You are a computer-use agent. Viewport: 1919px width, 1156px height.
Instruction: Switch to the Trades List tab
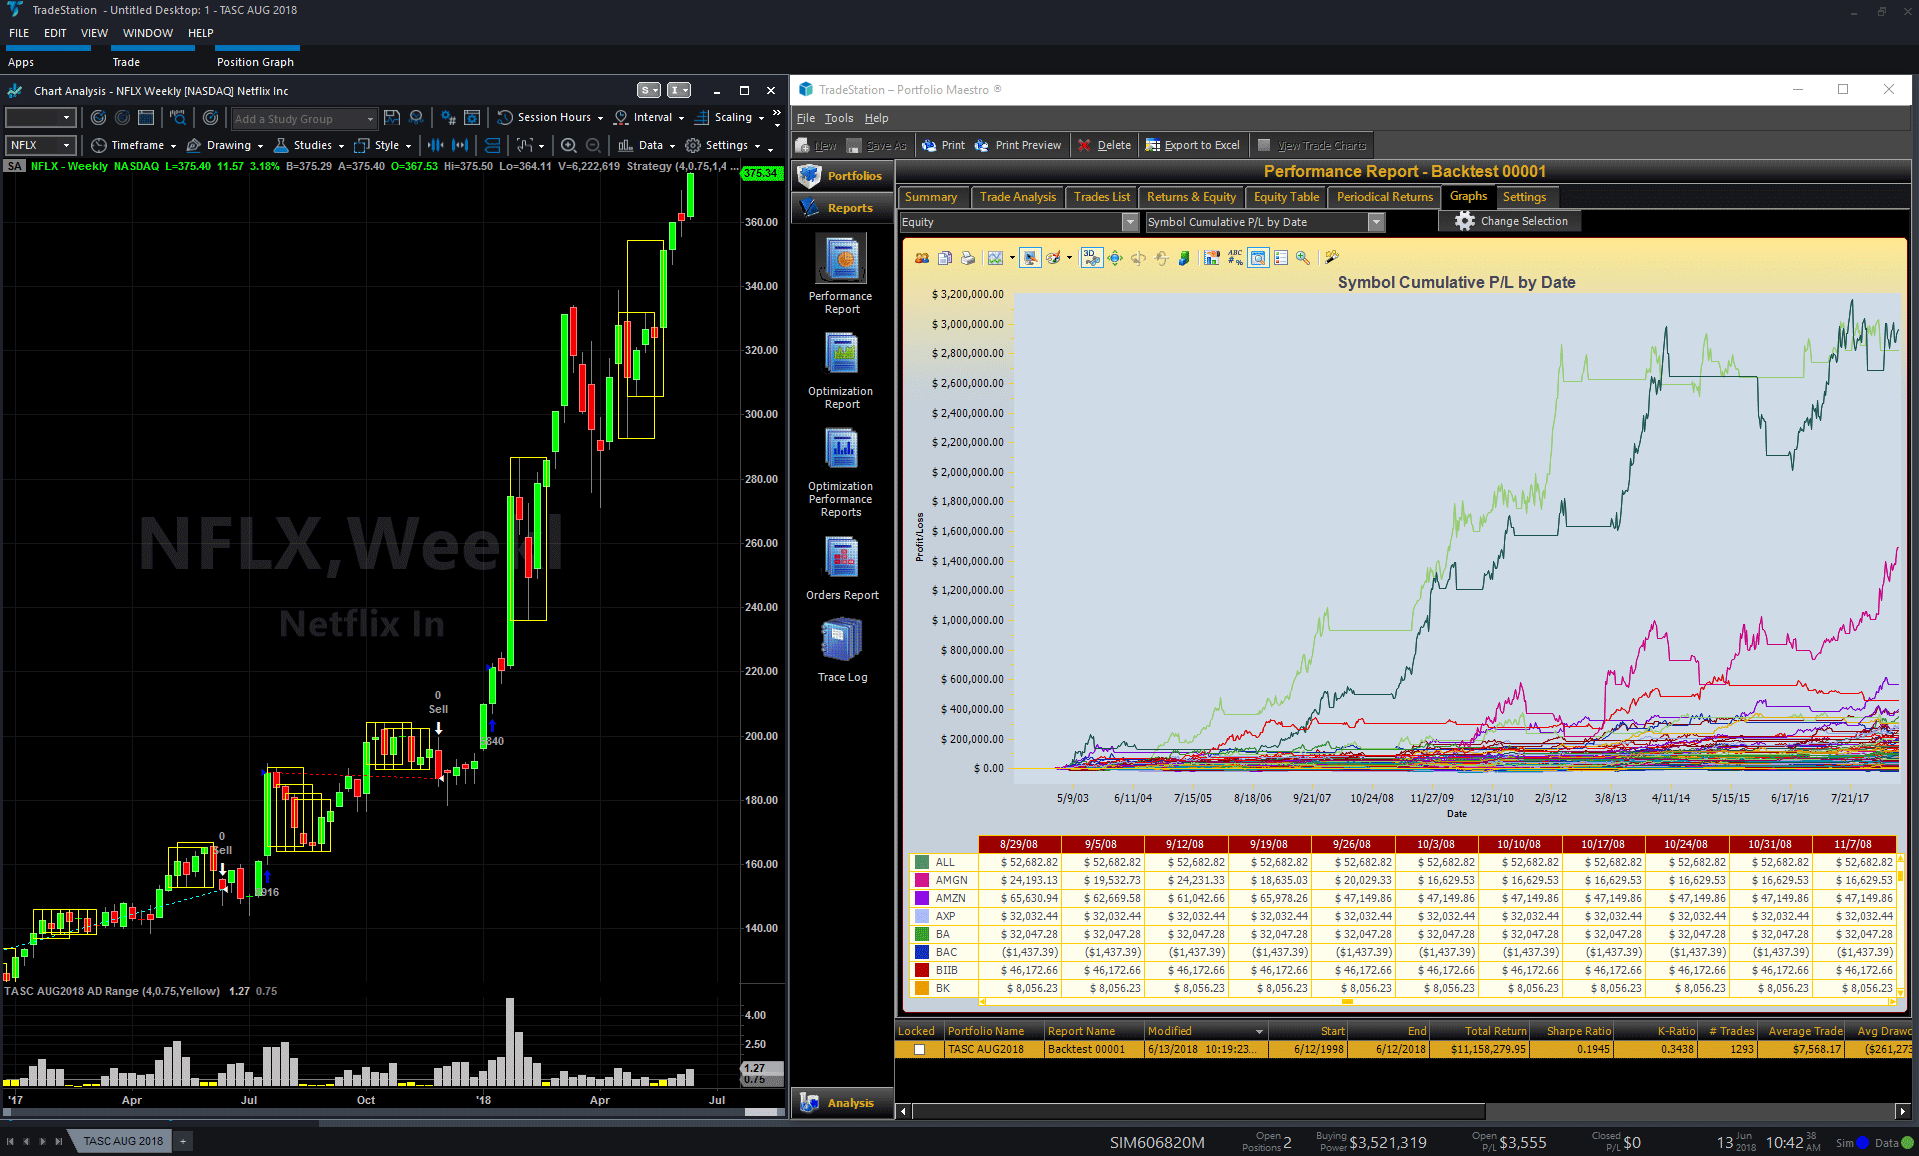(x=1101, y=197)
